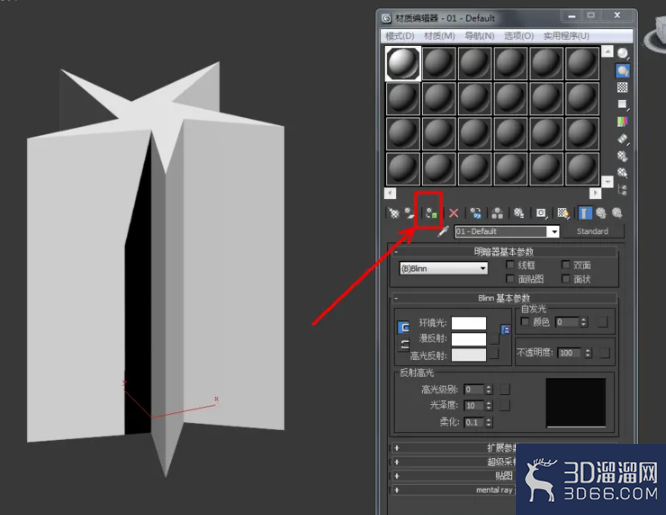
Task: Click the Get Material icon
Action: coord(394,213)
